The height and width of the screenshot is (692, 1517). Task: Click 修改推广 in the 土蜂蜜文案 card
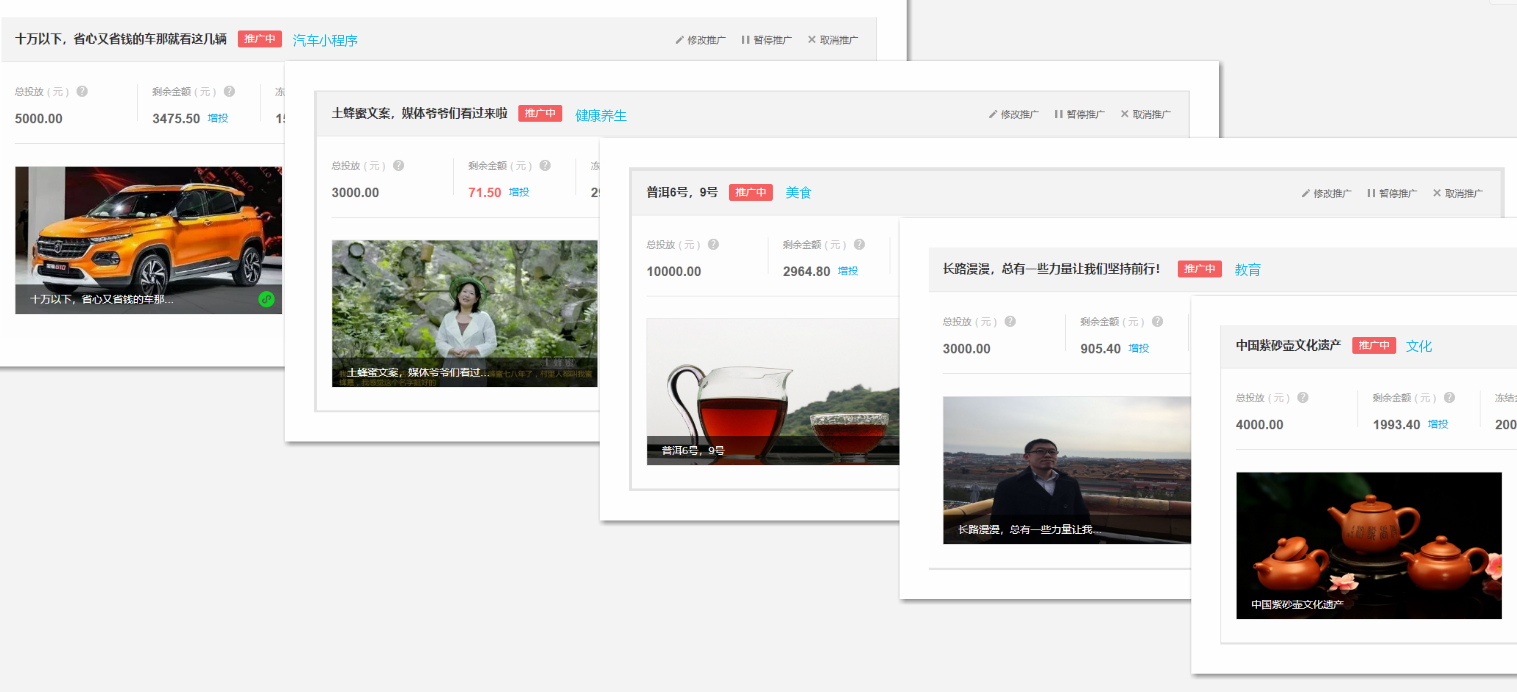[x=1013, y=114]
